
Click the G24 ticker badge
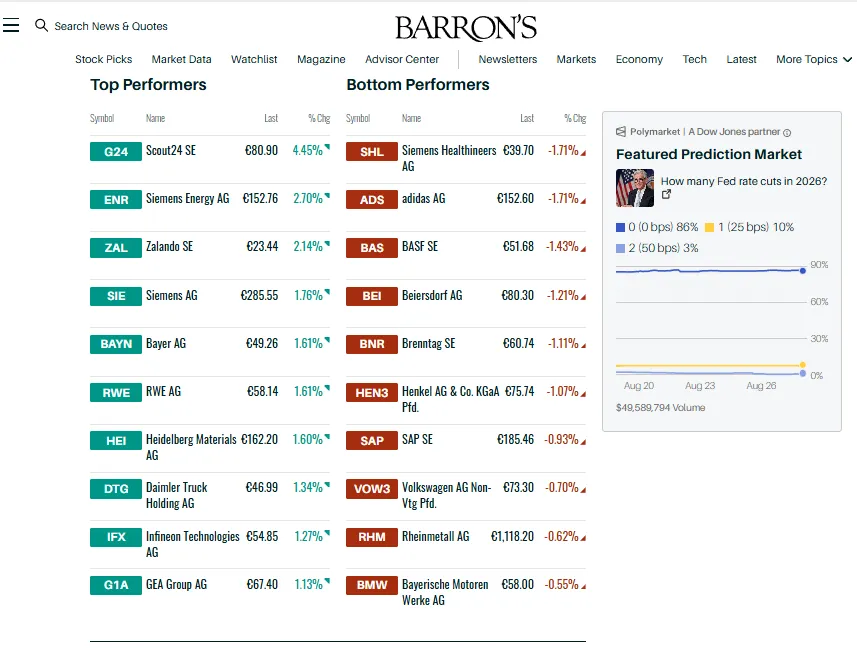pos(116,151)
